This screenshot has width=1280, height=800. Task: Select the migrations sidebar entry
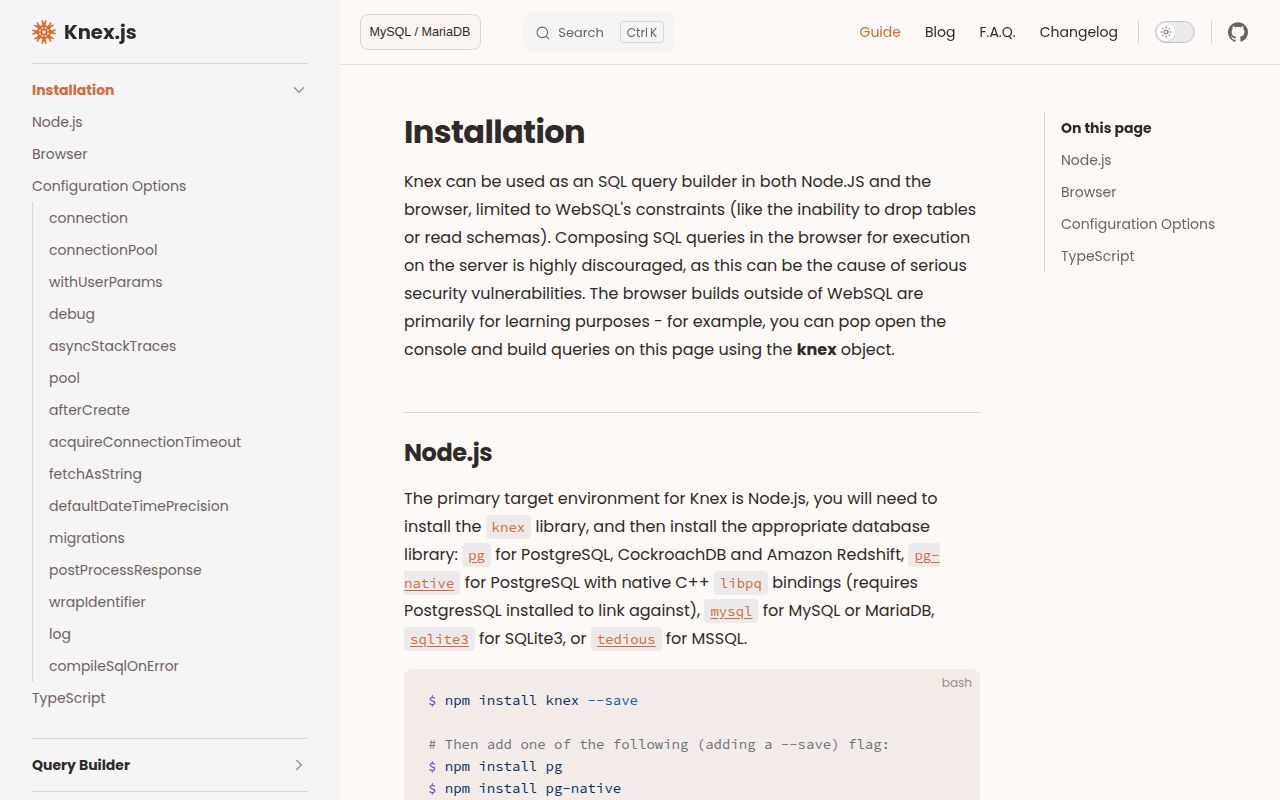click(87, 538)
